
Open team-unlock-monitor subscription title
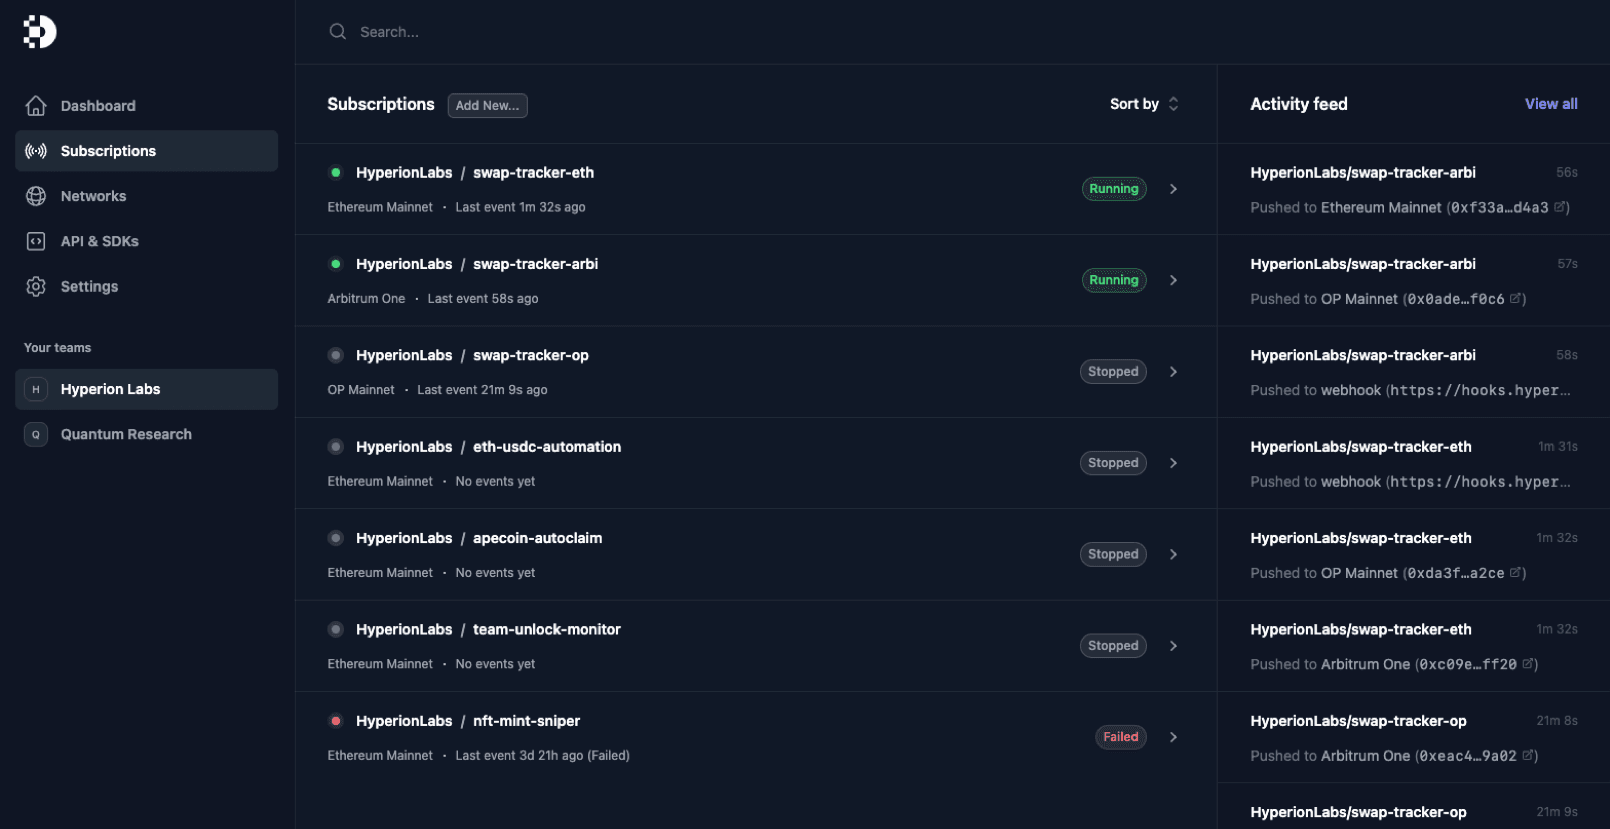coord(488,630)
